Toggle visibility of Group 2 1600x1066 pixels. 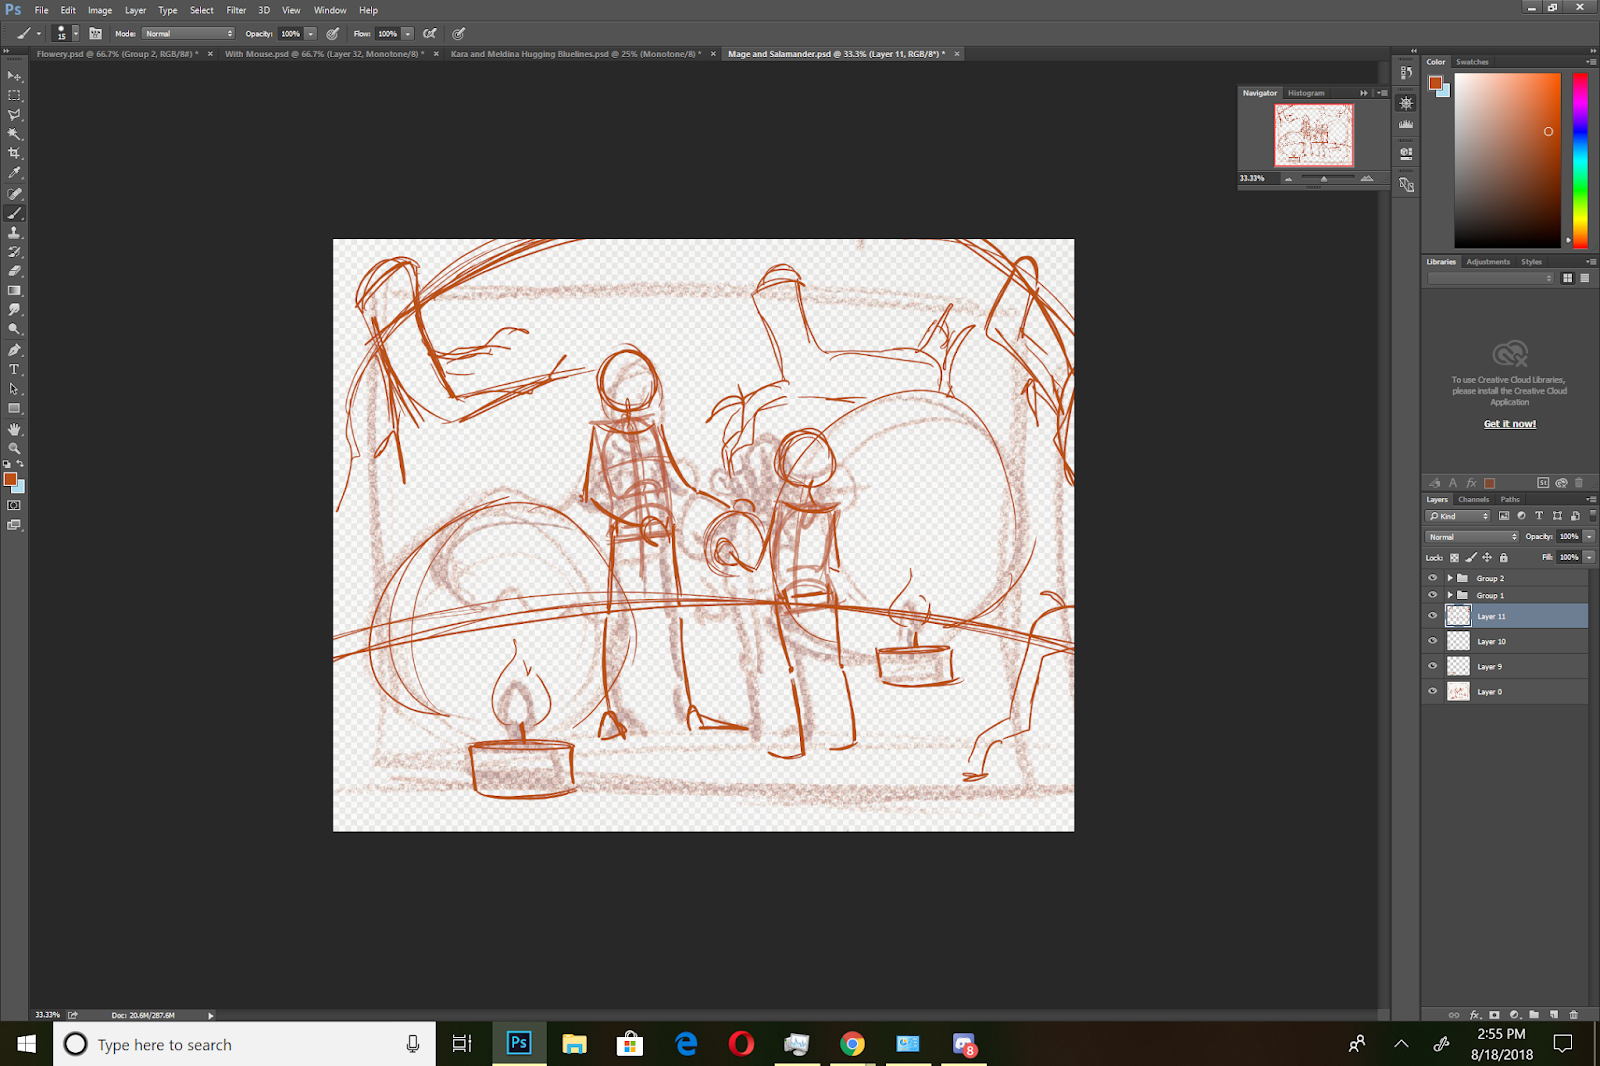pos(1432,578)
